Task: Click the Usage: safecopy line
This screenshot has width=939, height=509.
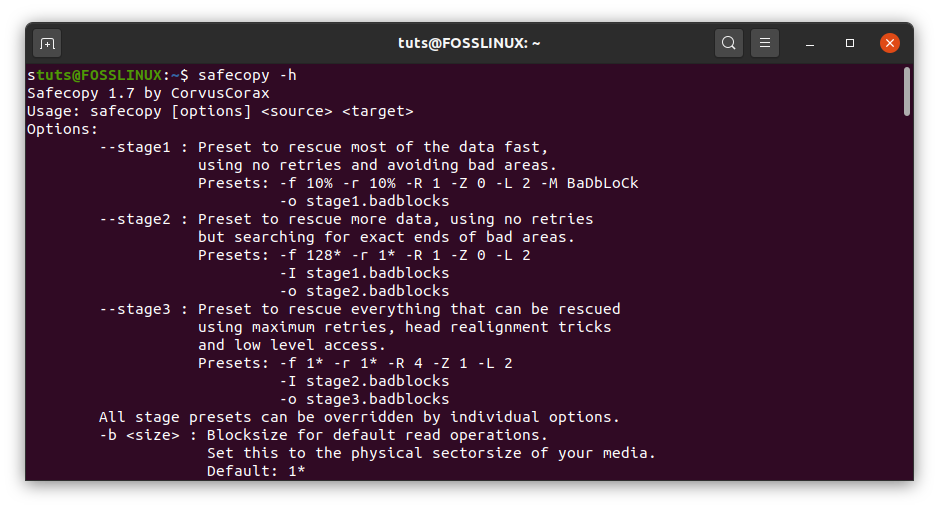Action: pos(220,111)
